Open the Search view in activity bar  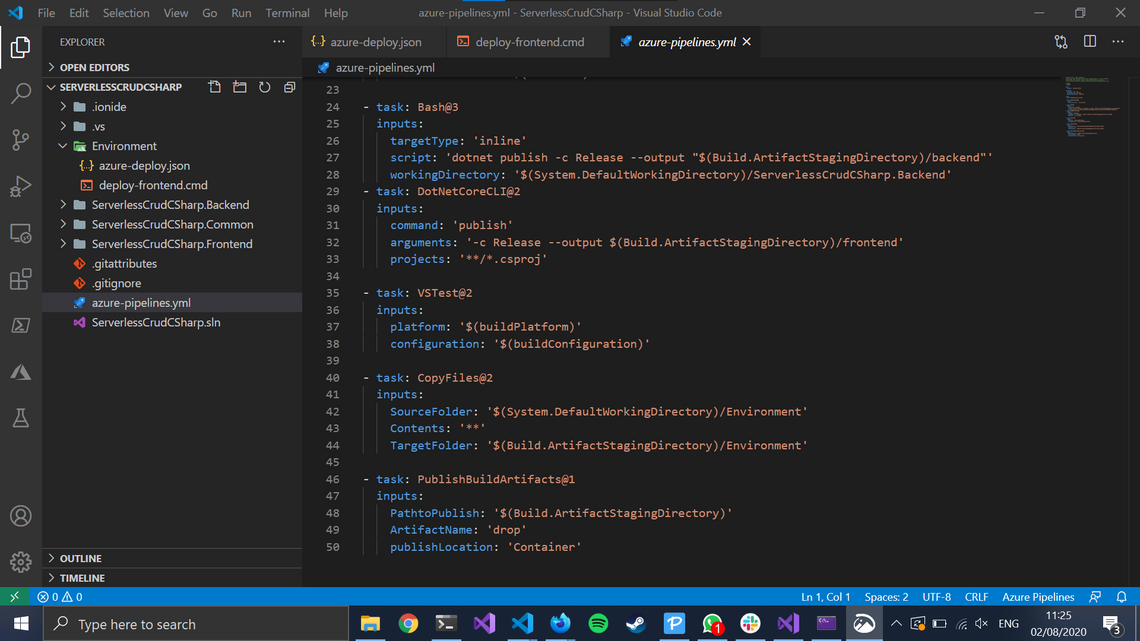click(20, 93)
